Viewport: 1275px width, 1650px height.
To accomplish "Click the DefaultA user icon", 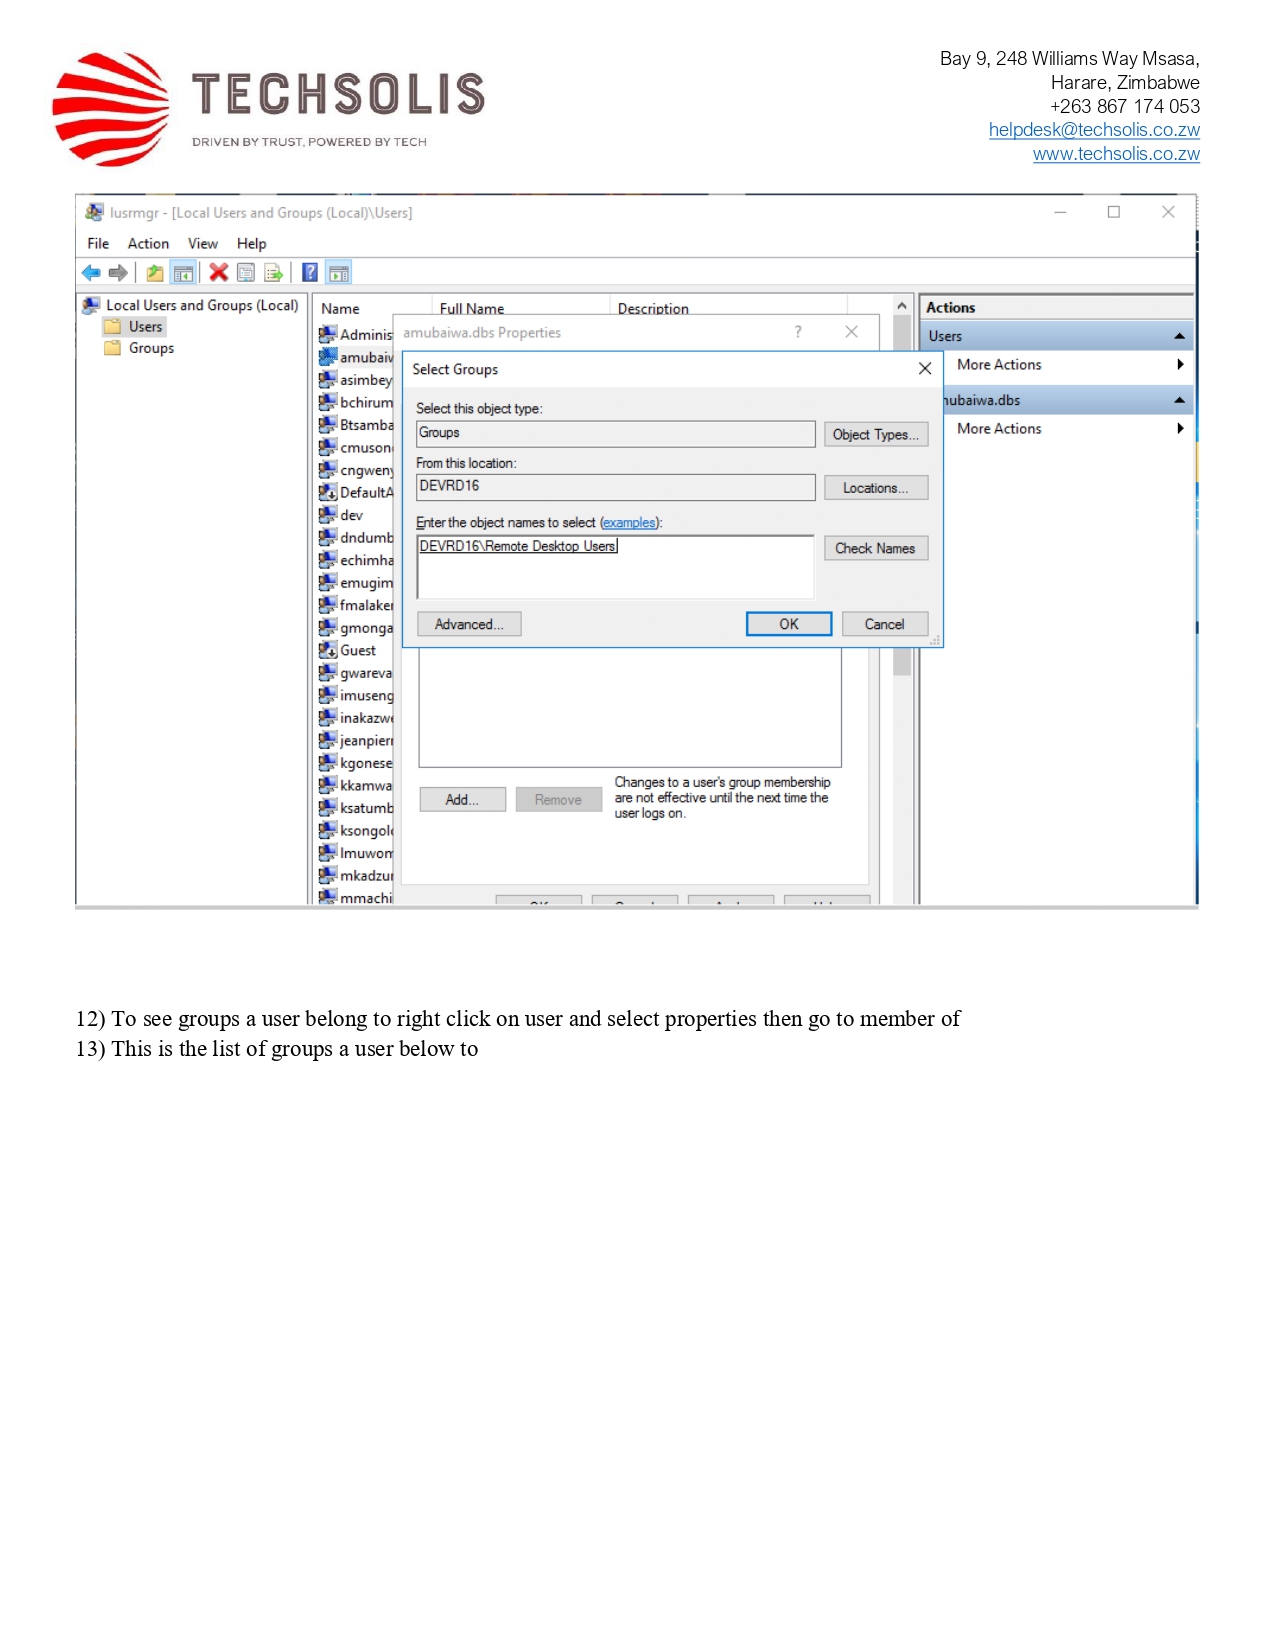I will (x=328, y=492).
